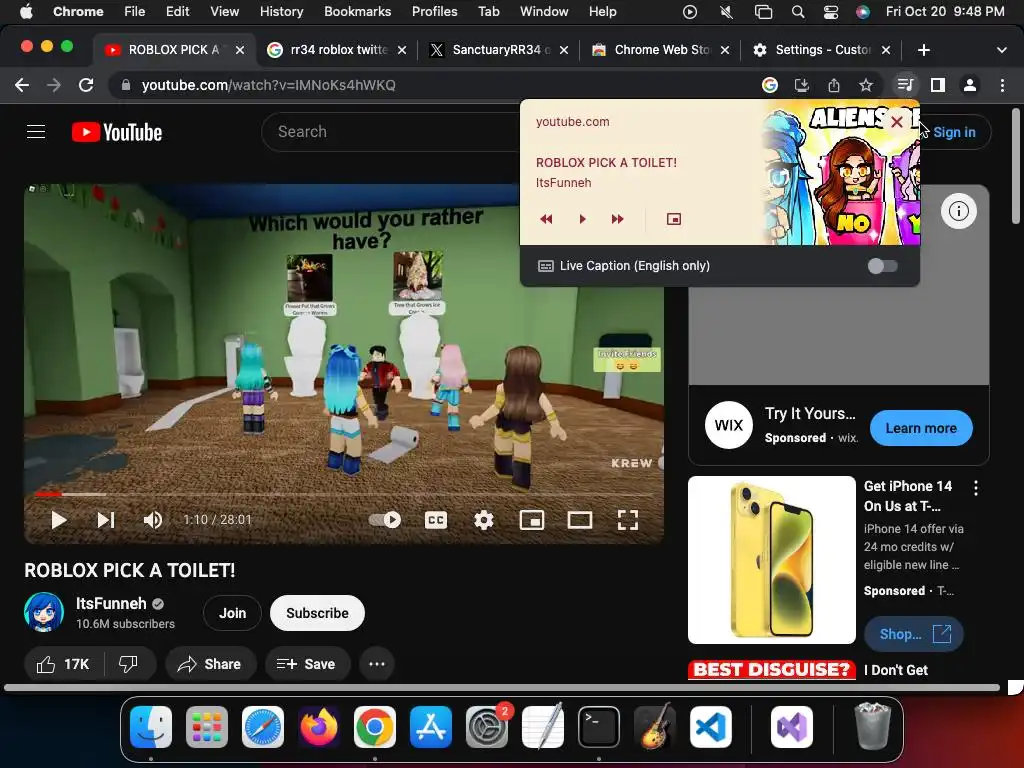Skip to the next video
Screen dimensions: 1024x768
pyautogui.click(x=106, y=520)
